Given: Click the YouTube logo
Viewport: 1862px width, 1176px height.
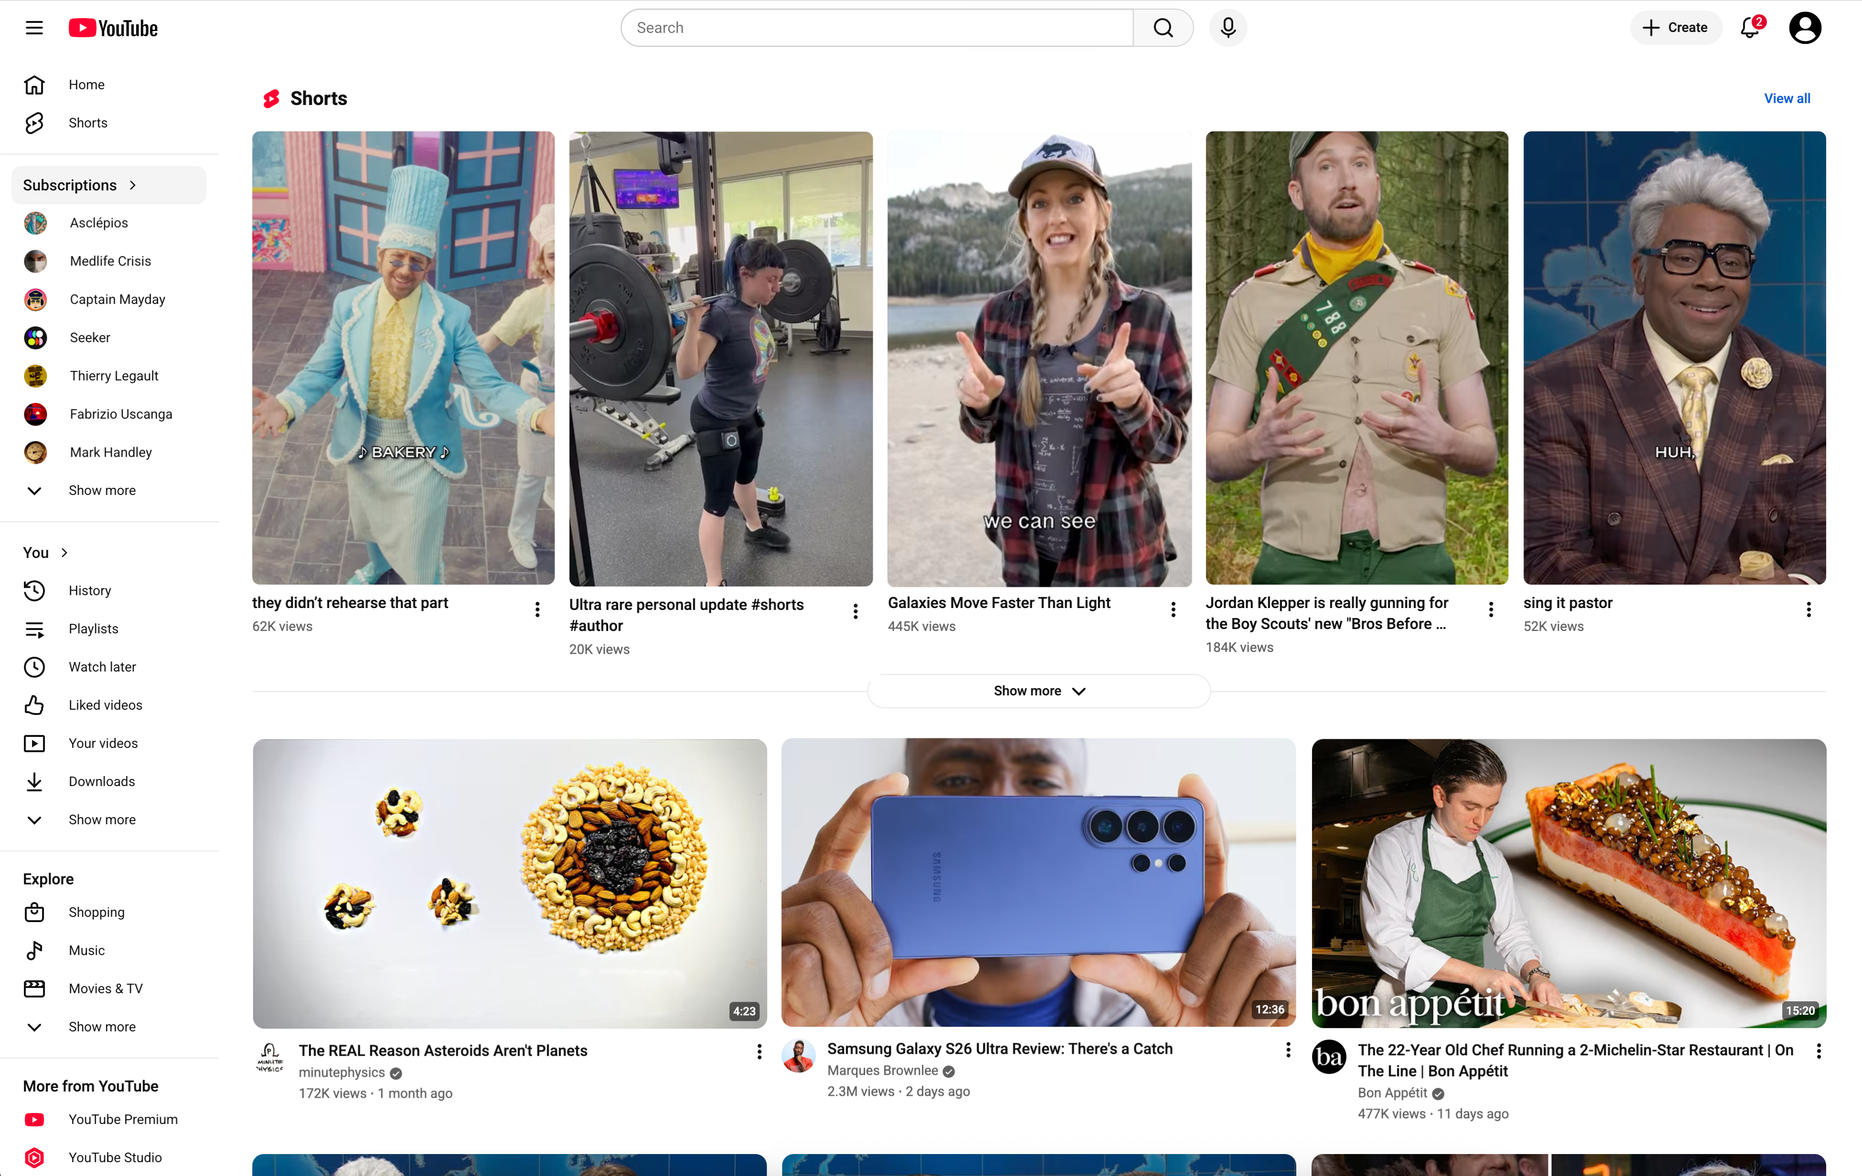Looking at the screenshot, I should pyautogui.click(x=113, y=28).
